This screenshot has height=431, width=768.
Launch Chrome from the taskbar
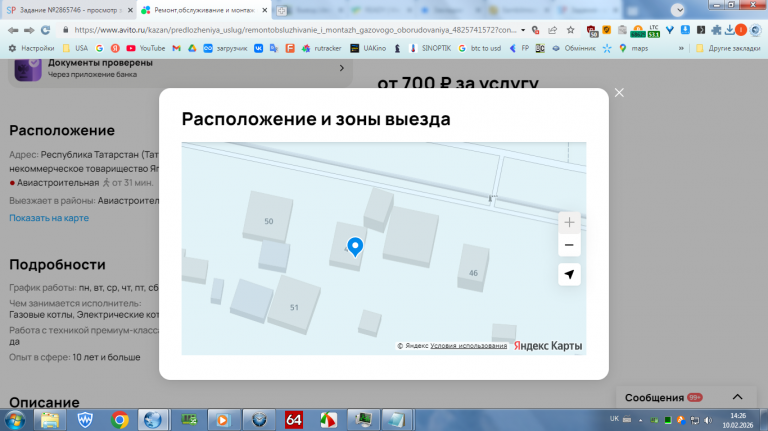pyautogui.click(x=119, y=420)
